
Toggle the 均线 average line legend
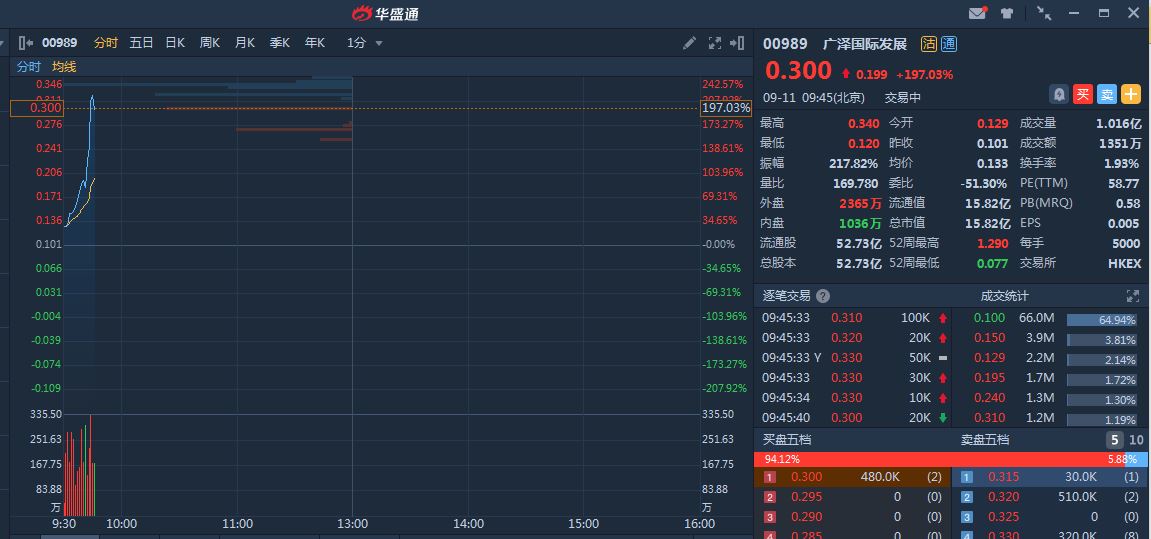[64, 67]
